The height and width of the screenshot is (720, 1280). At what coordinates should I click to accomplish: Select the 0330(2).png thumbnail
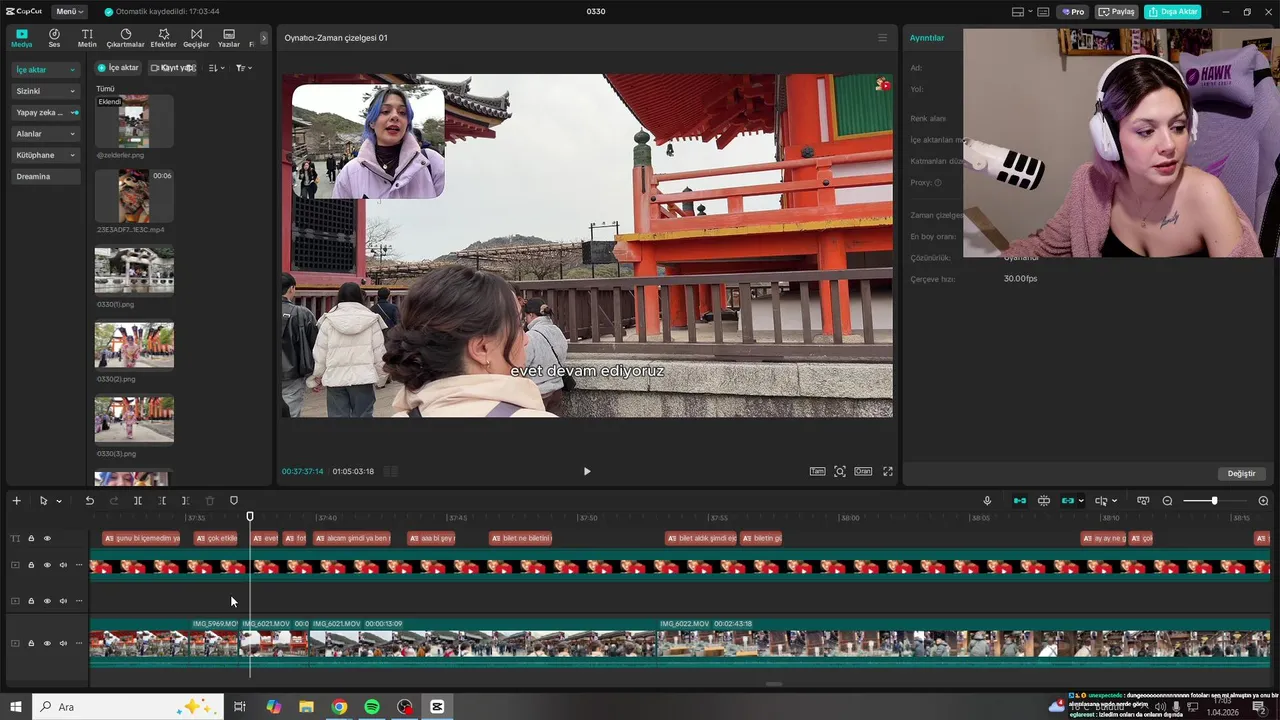134,346
